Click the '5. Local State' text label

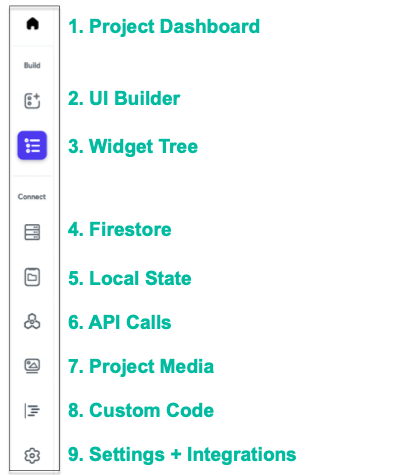[x=130, y=278]
